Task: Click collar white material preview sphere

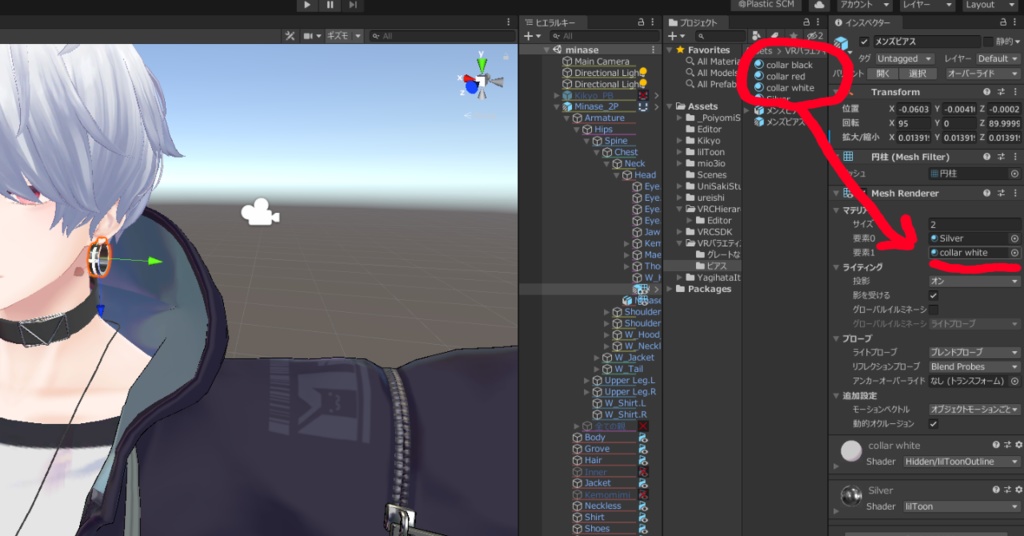Action: (851, 450)
